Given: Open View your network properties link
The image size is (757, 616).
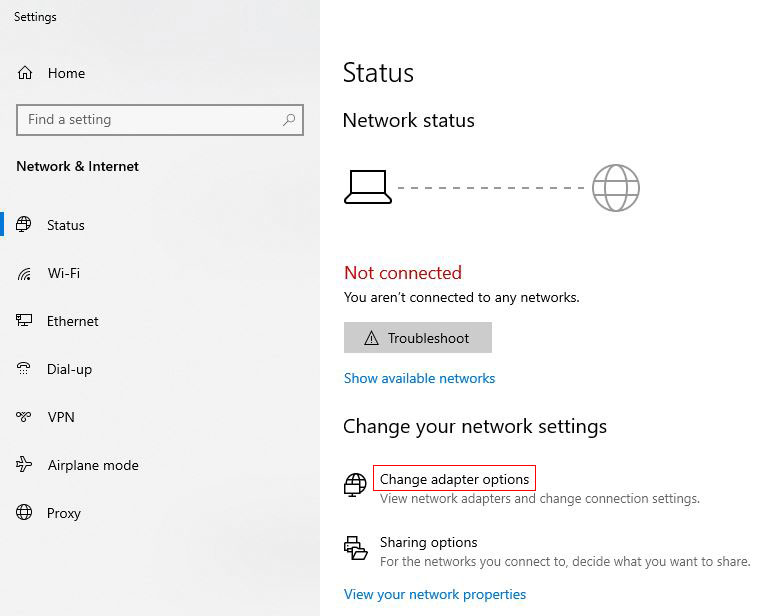Looking at the screenshot, I should tap(435, 594).
